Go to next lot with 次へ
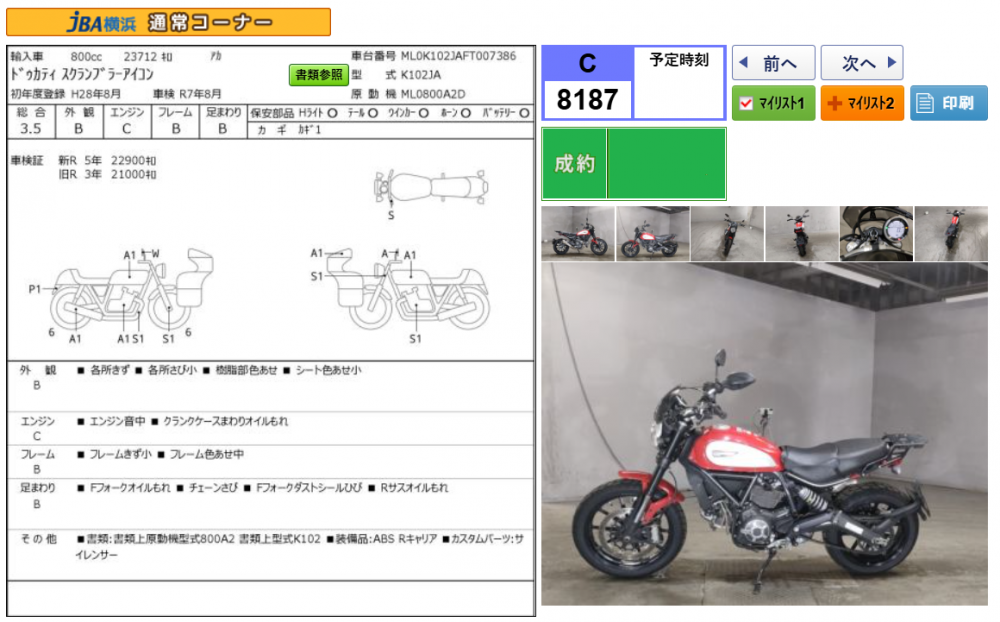The height and width of the screenshot is (622, 1000). tap(862, 63)
